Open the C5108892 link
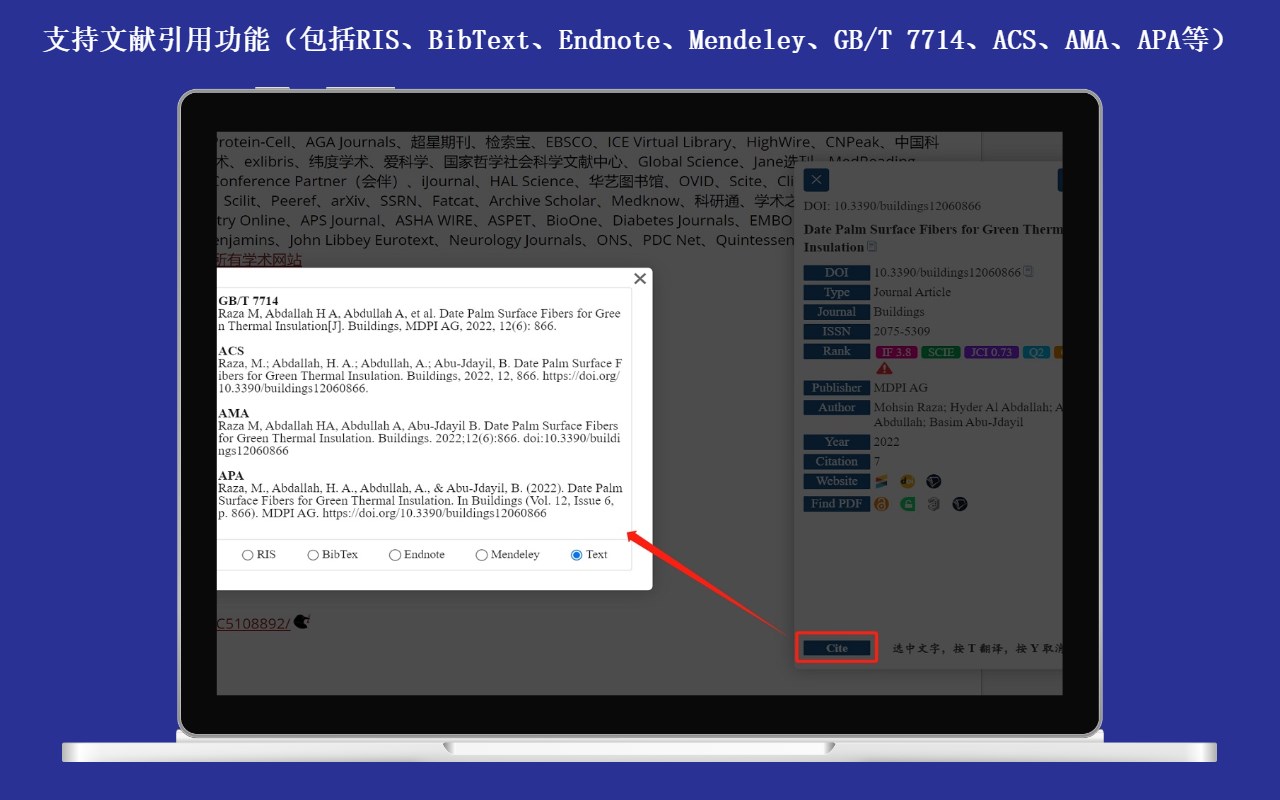 click(x=253, y=623)
